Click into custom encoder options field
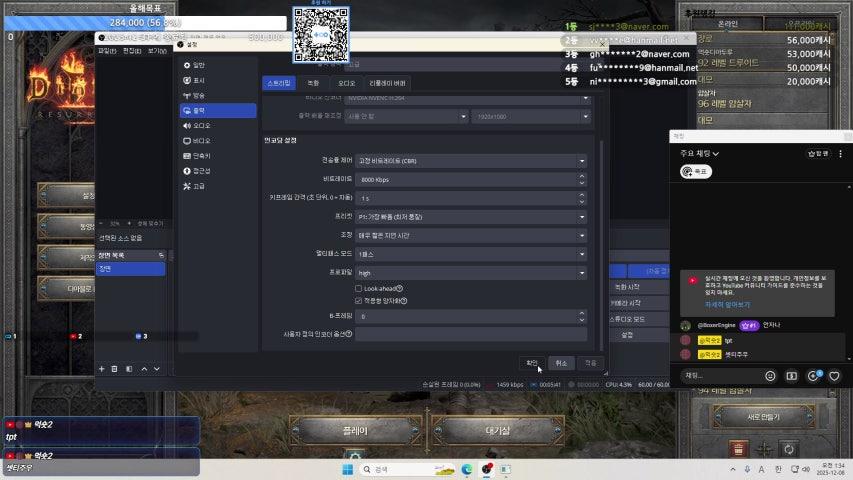Image resolution: width=853 pixels, height=480 pixels. 471,334
